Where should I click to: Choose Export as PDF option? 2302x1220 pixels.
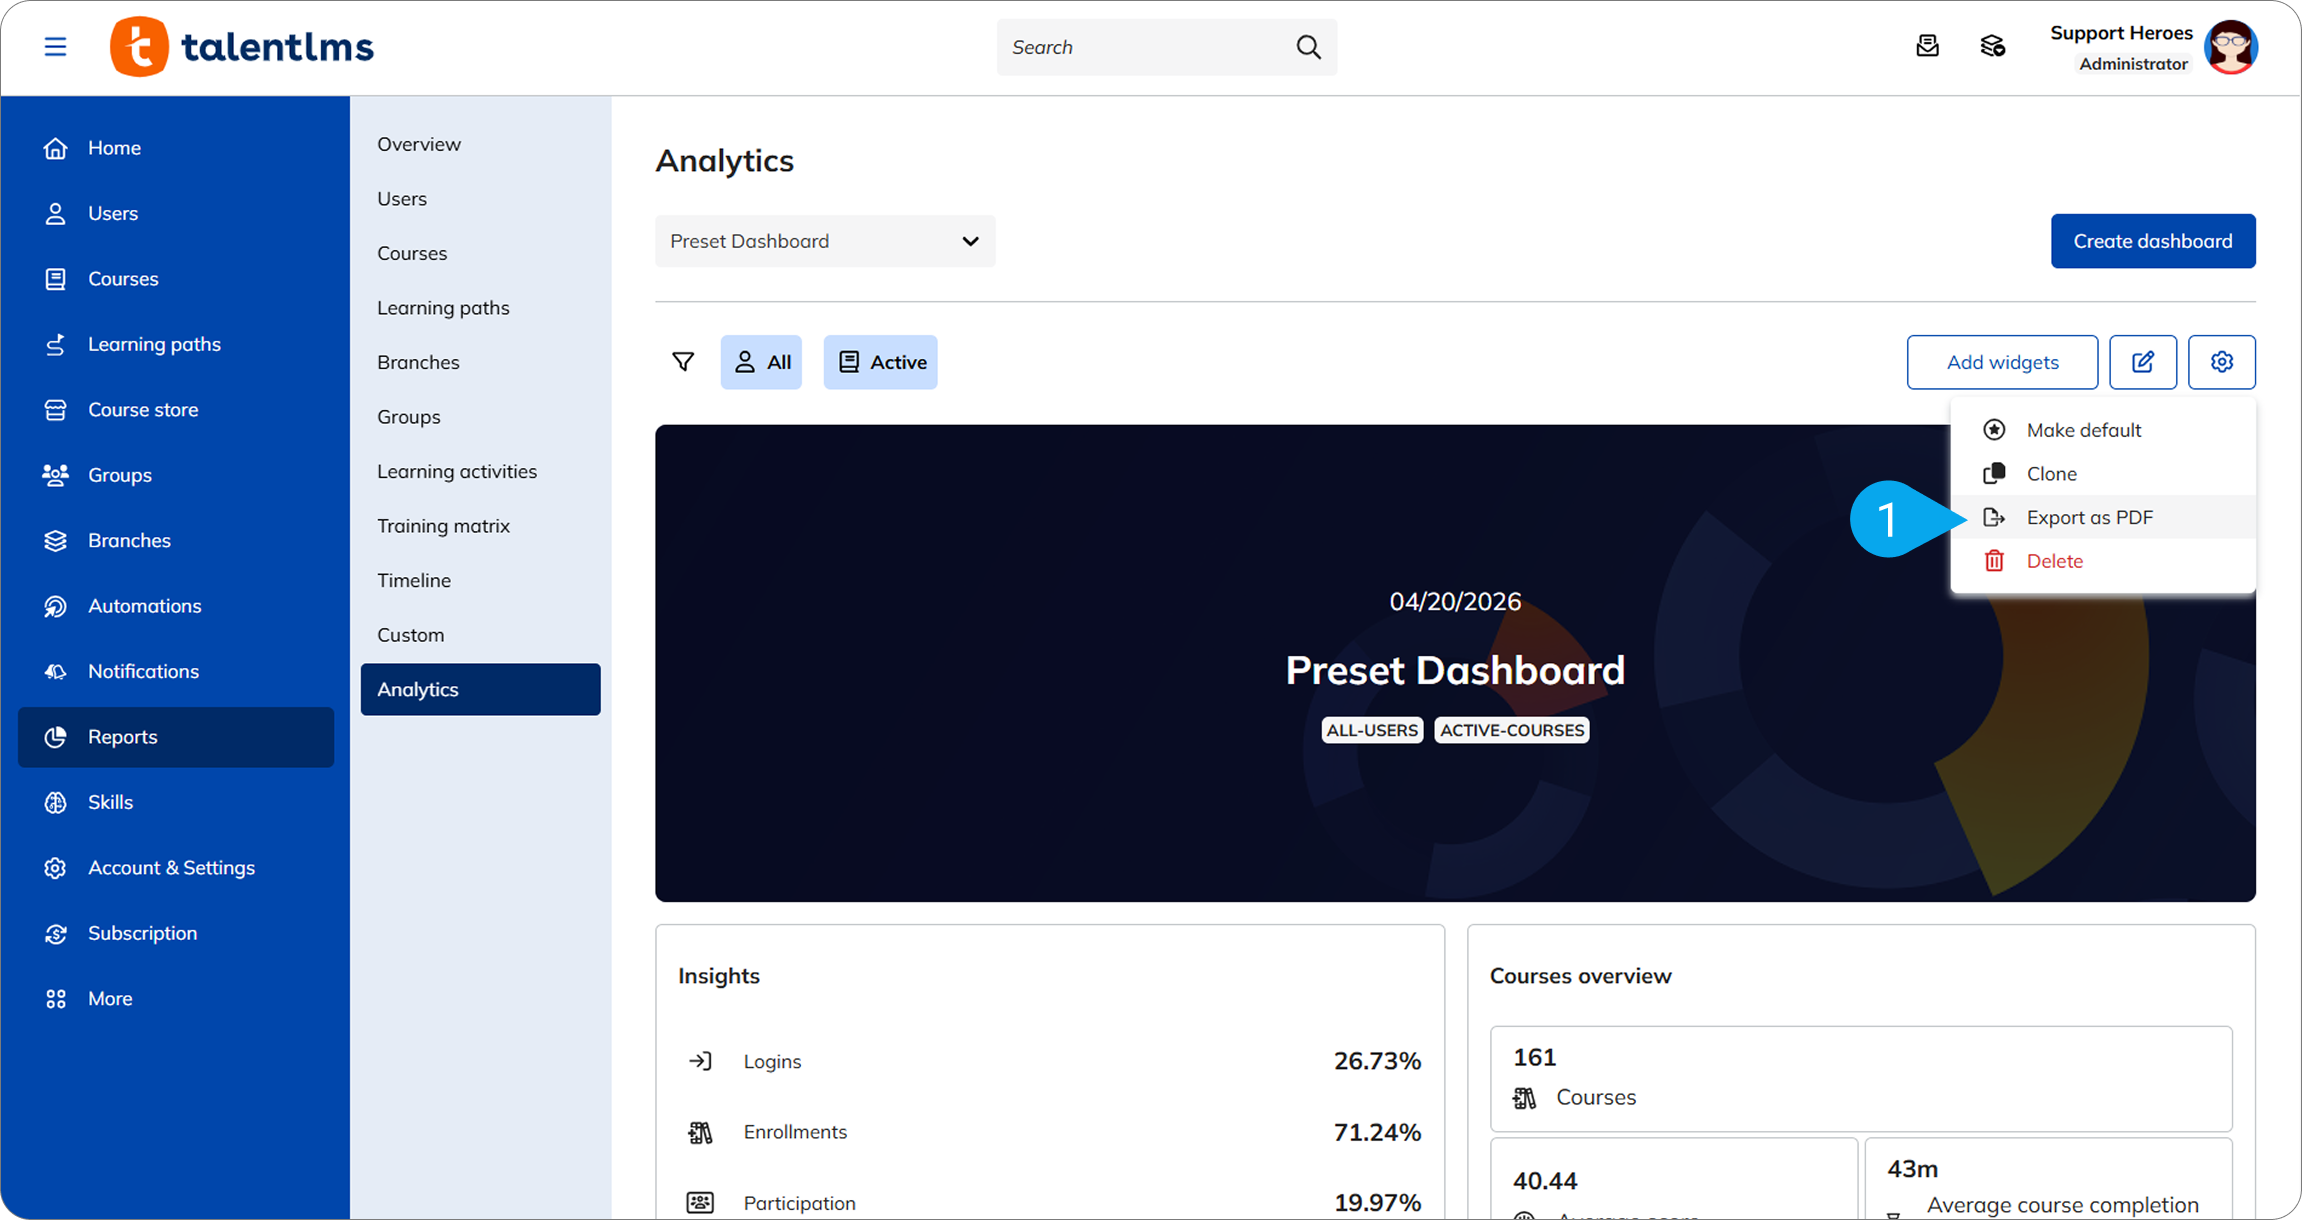pyautogui.click(x=2103, y=517)
